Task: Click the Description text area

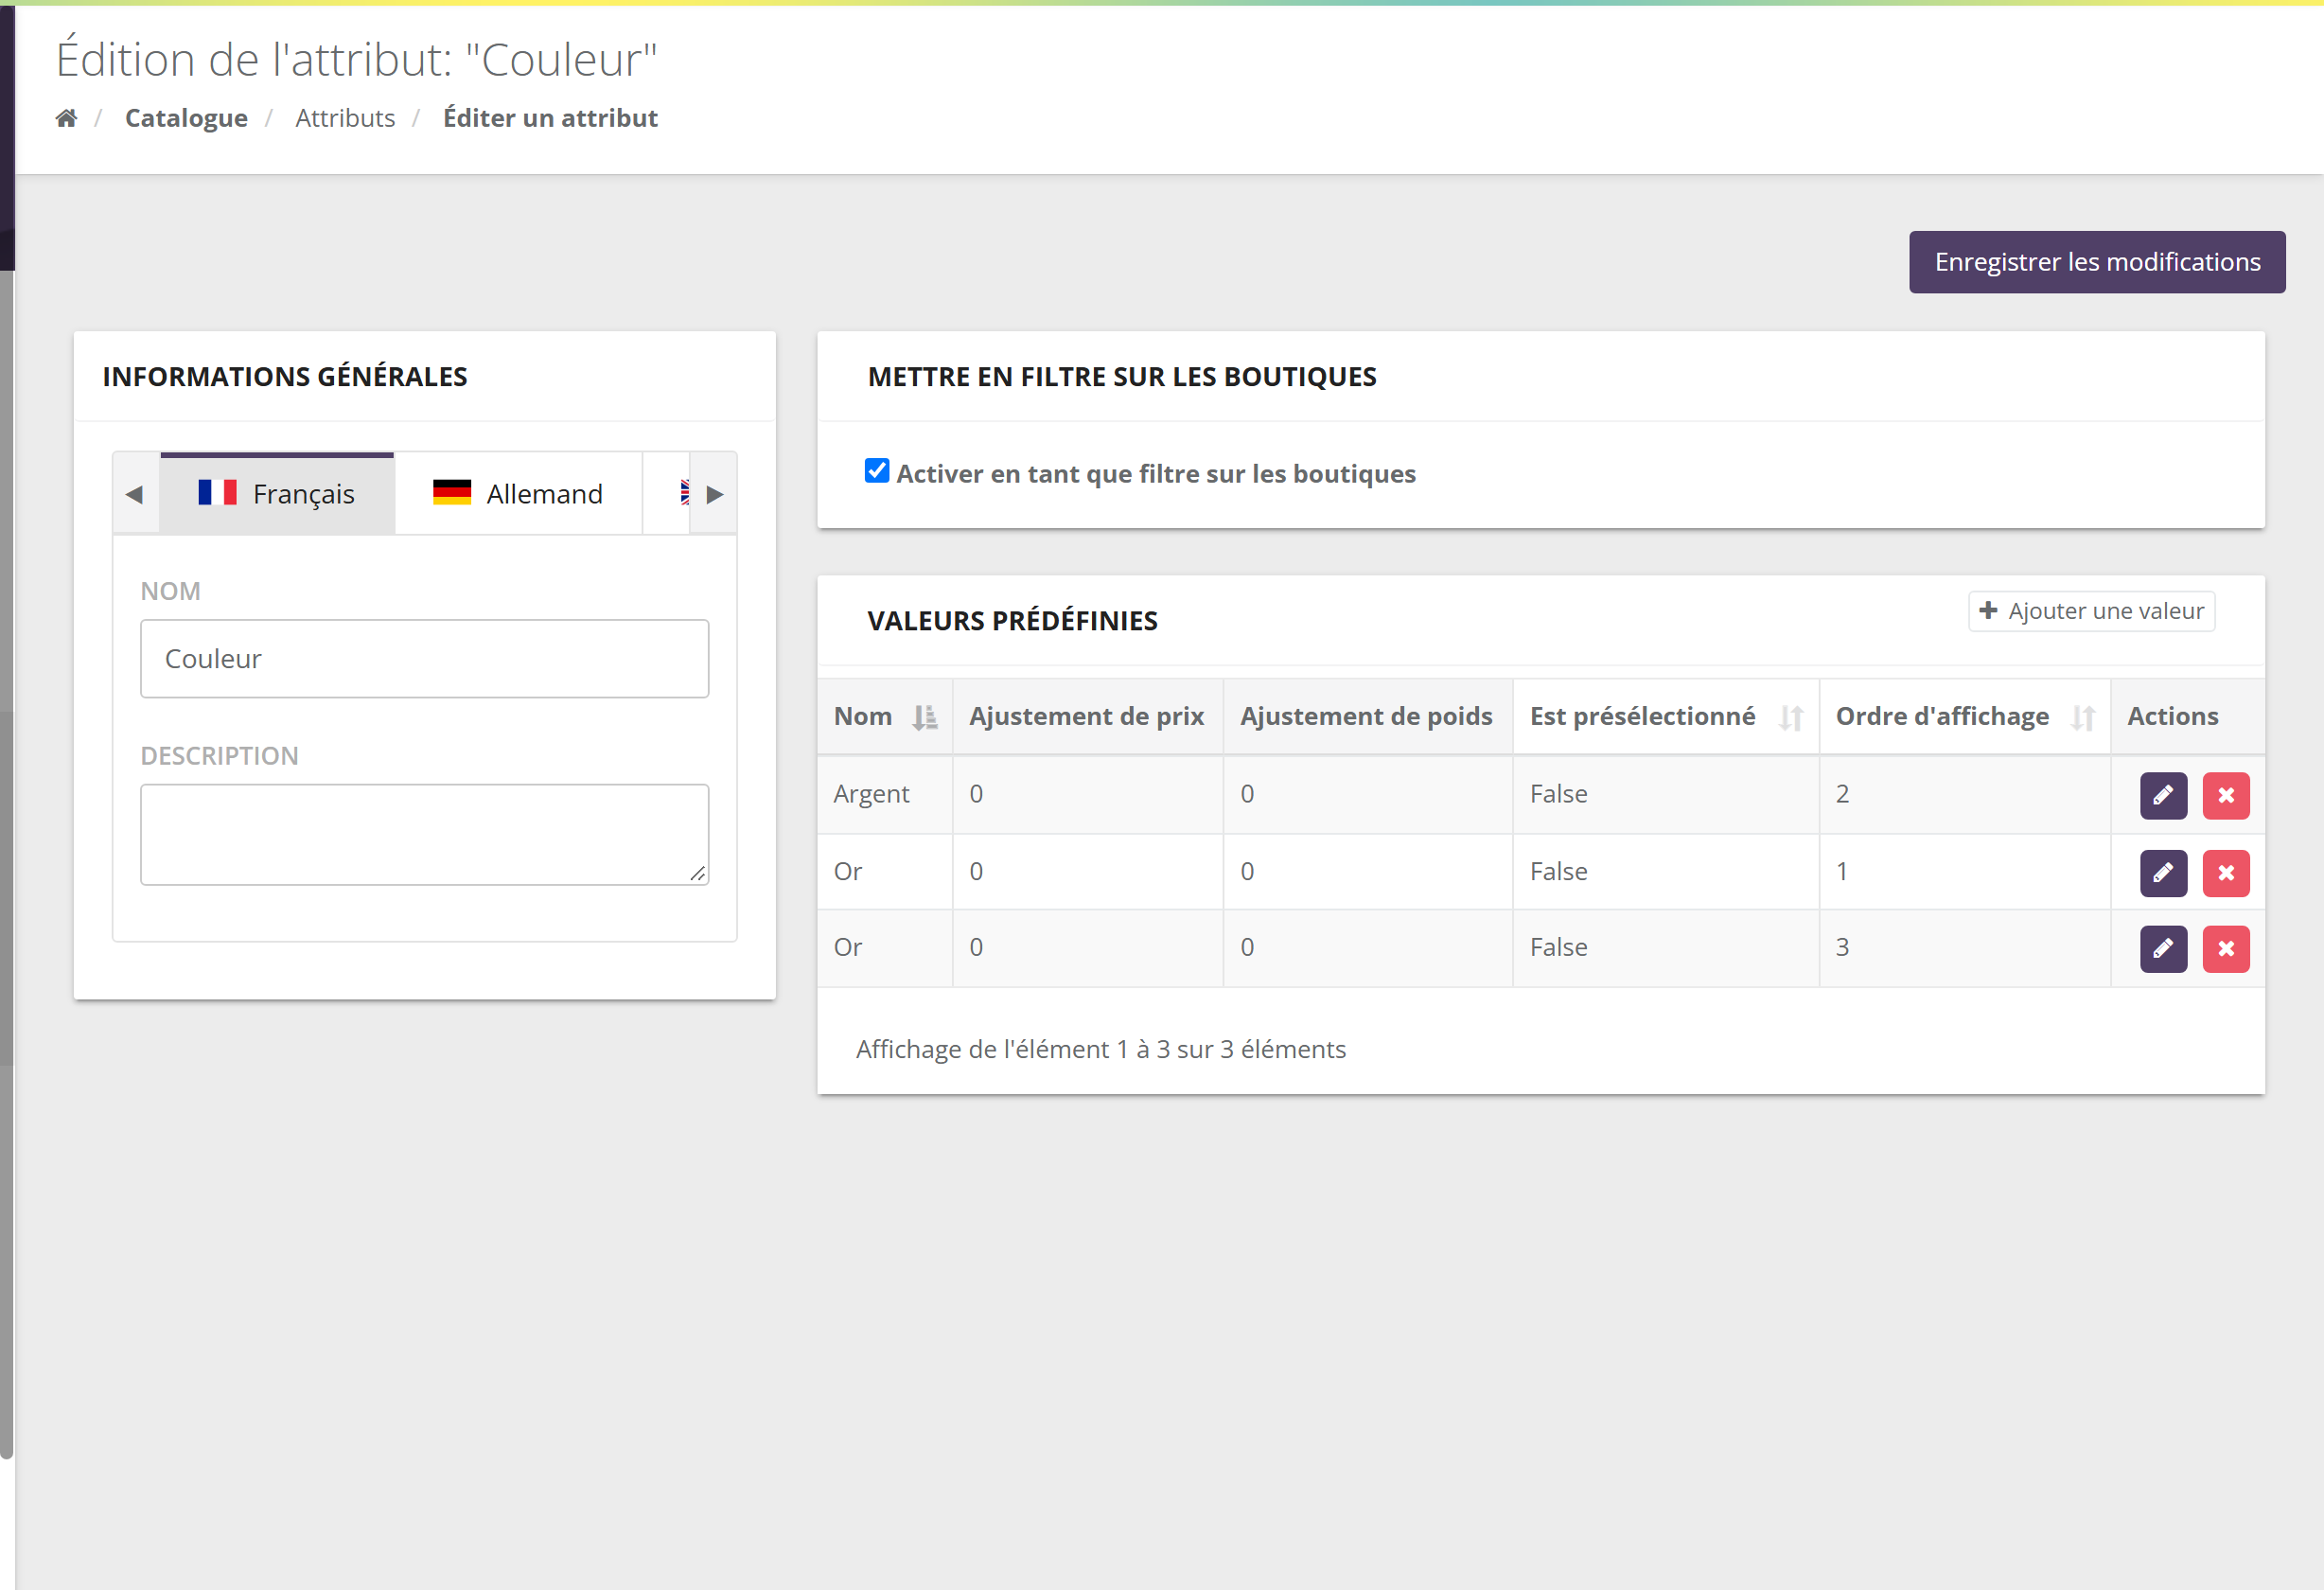Action: click(x=424, y=834)
